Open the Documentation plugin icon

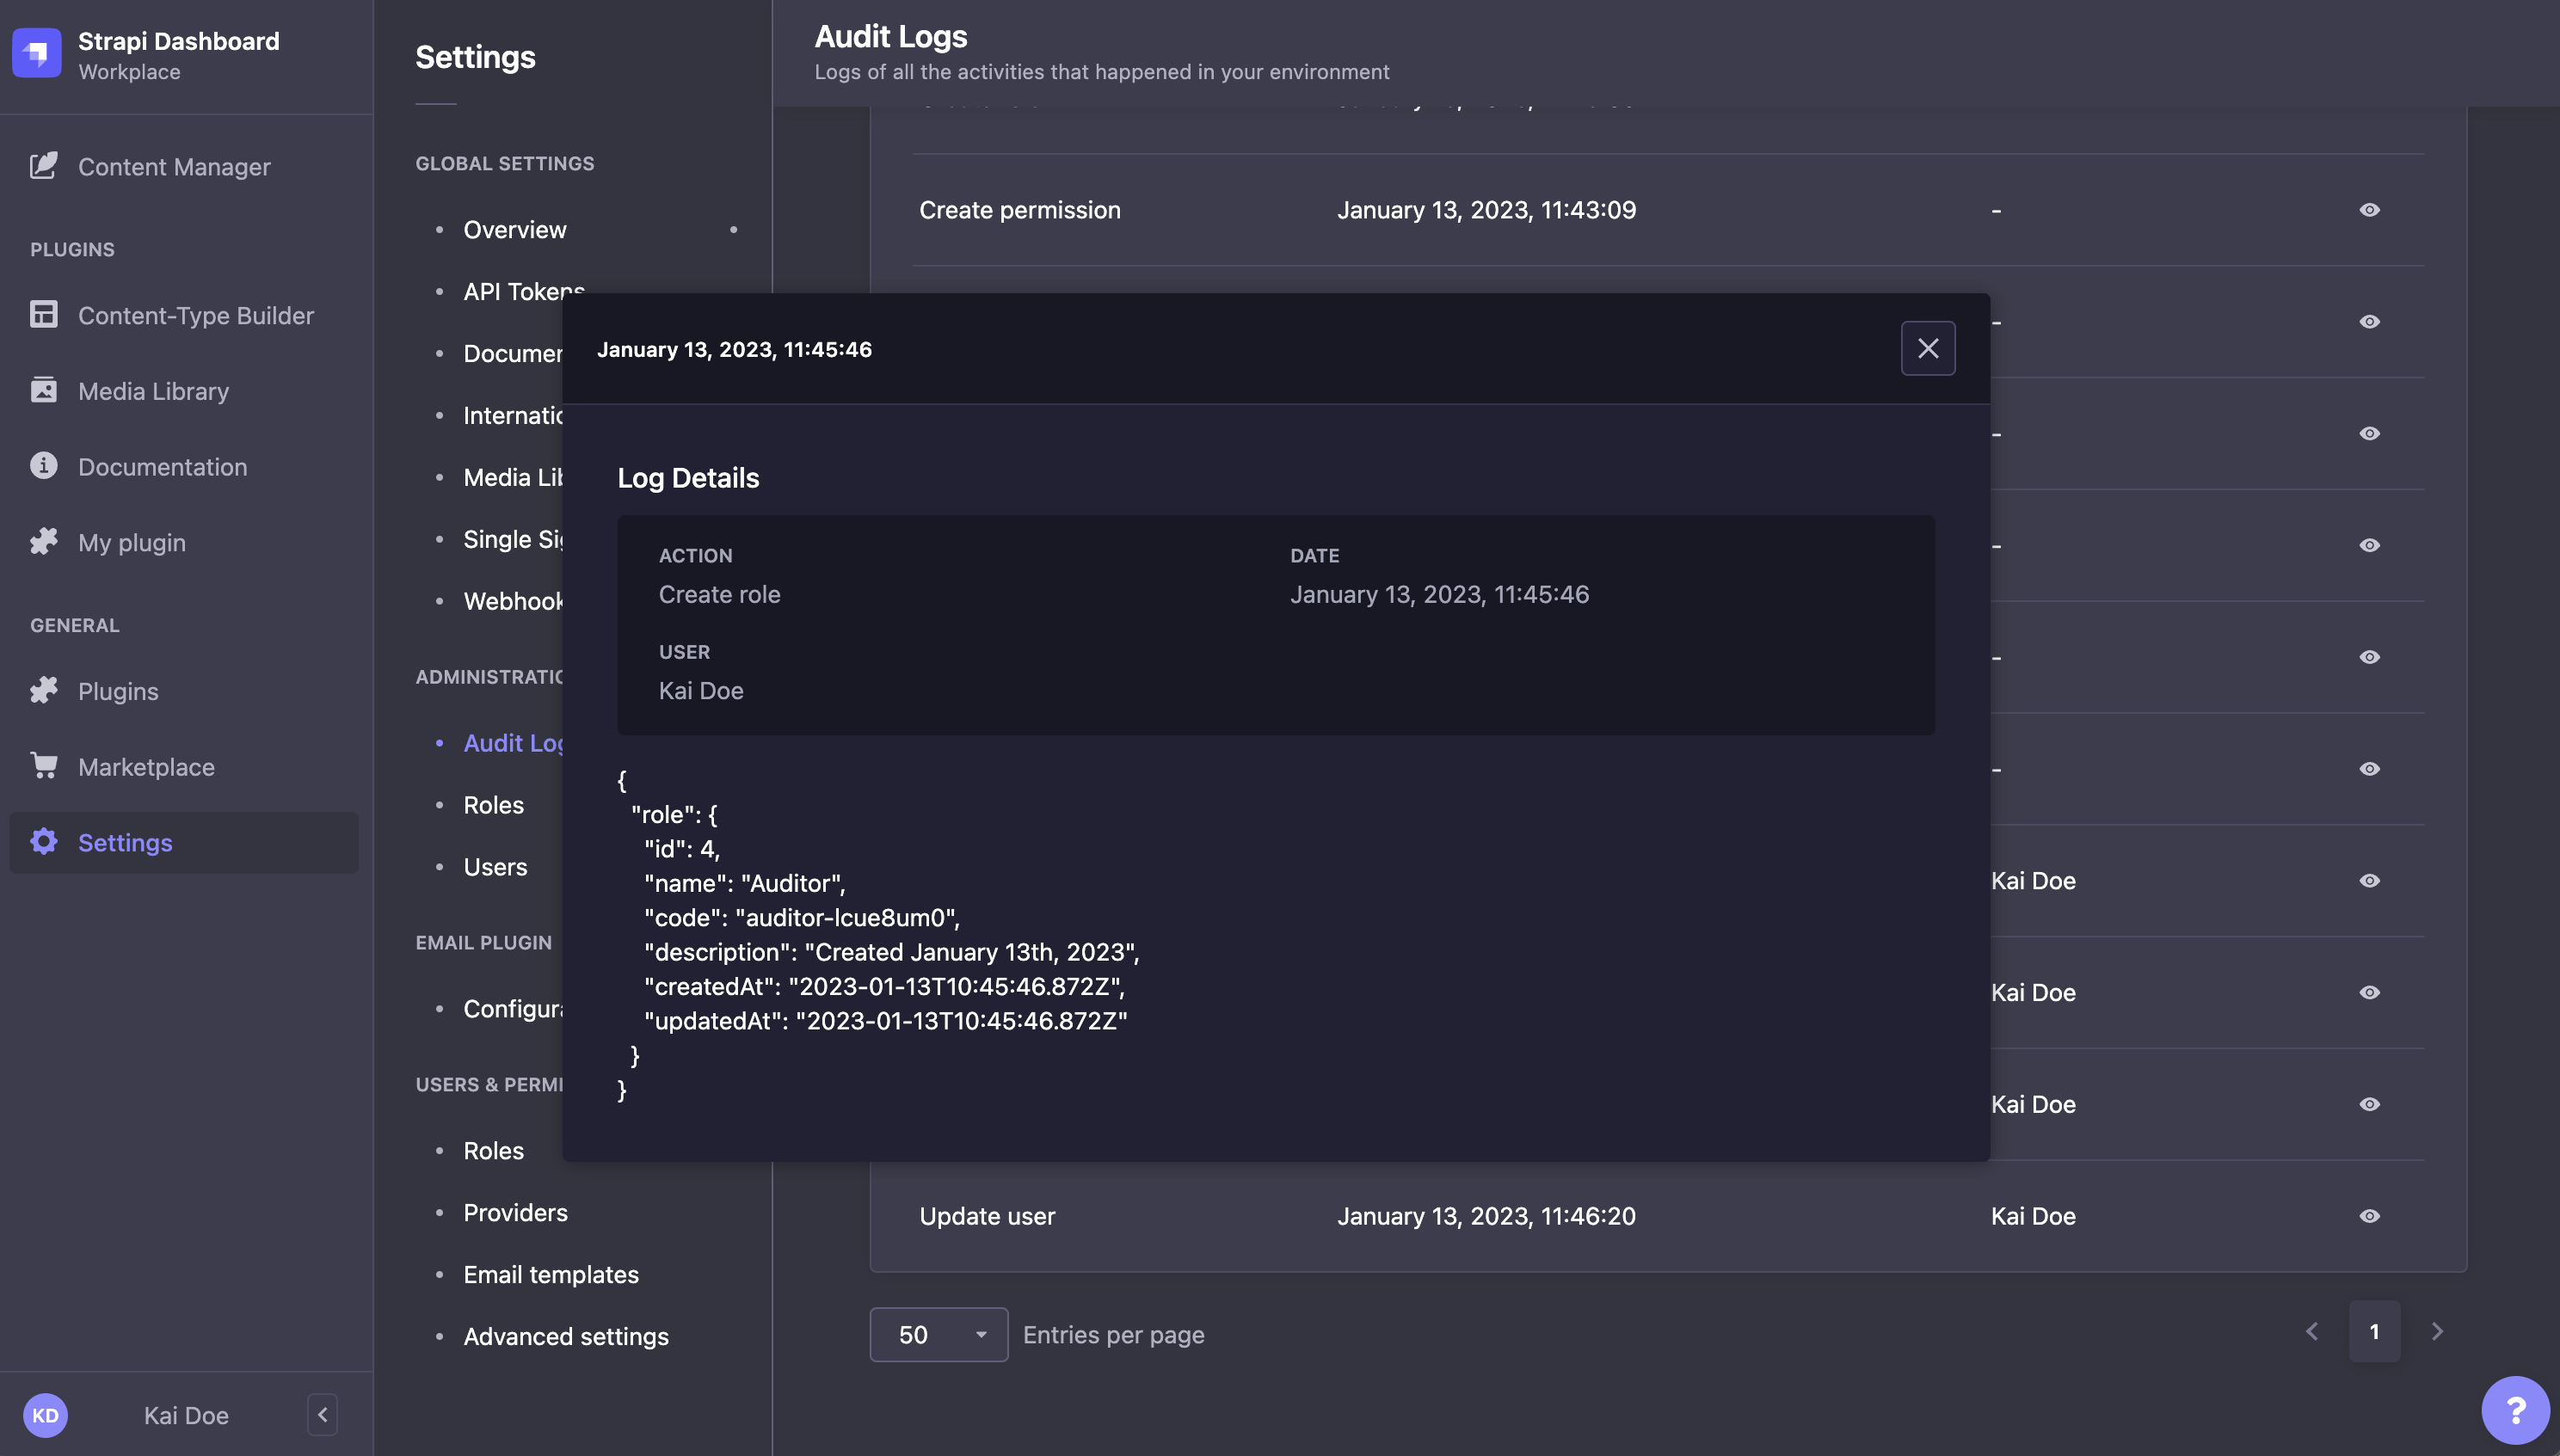tap(44, 466)
